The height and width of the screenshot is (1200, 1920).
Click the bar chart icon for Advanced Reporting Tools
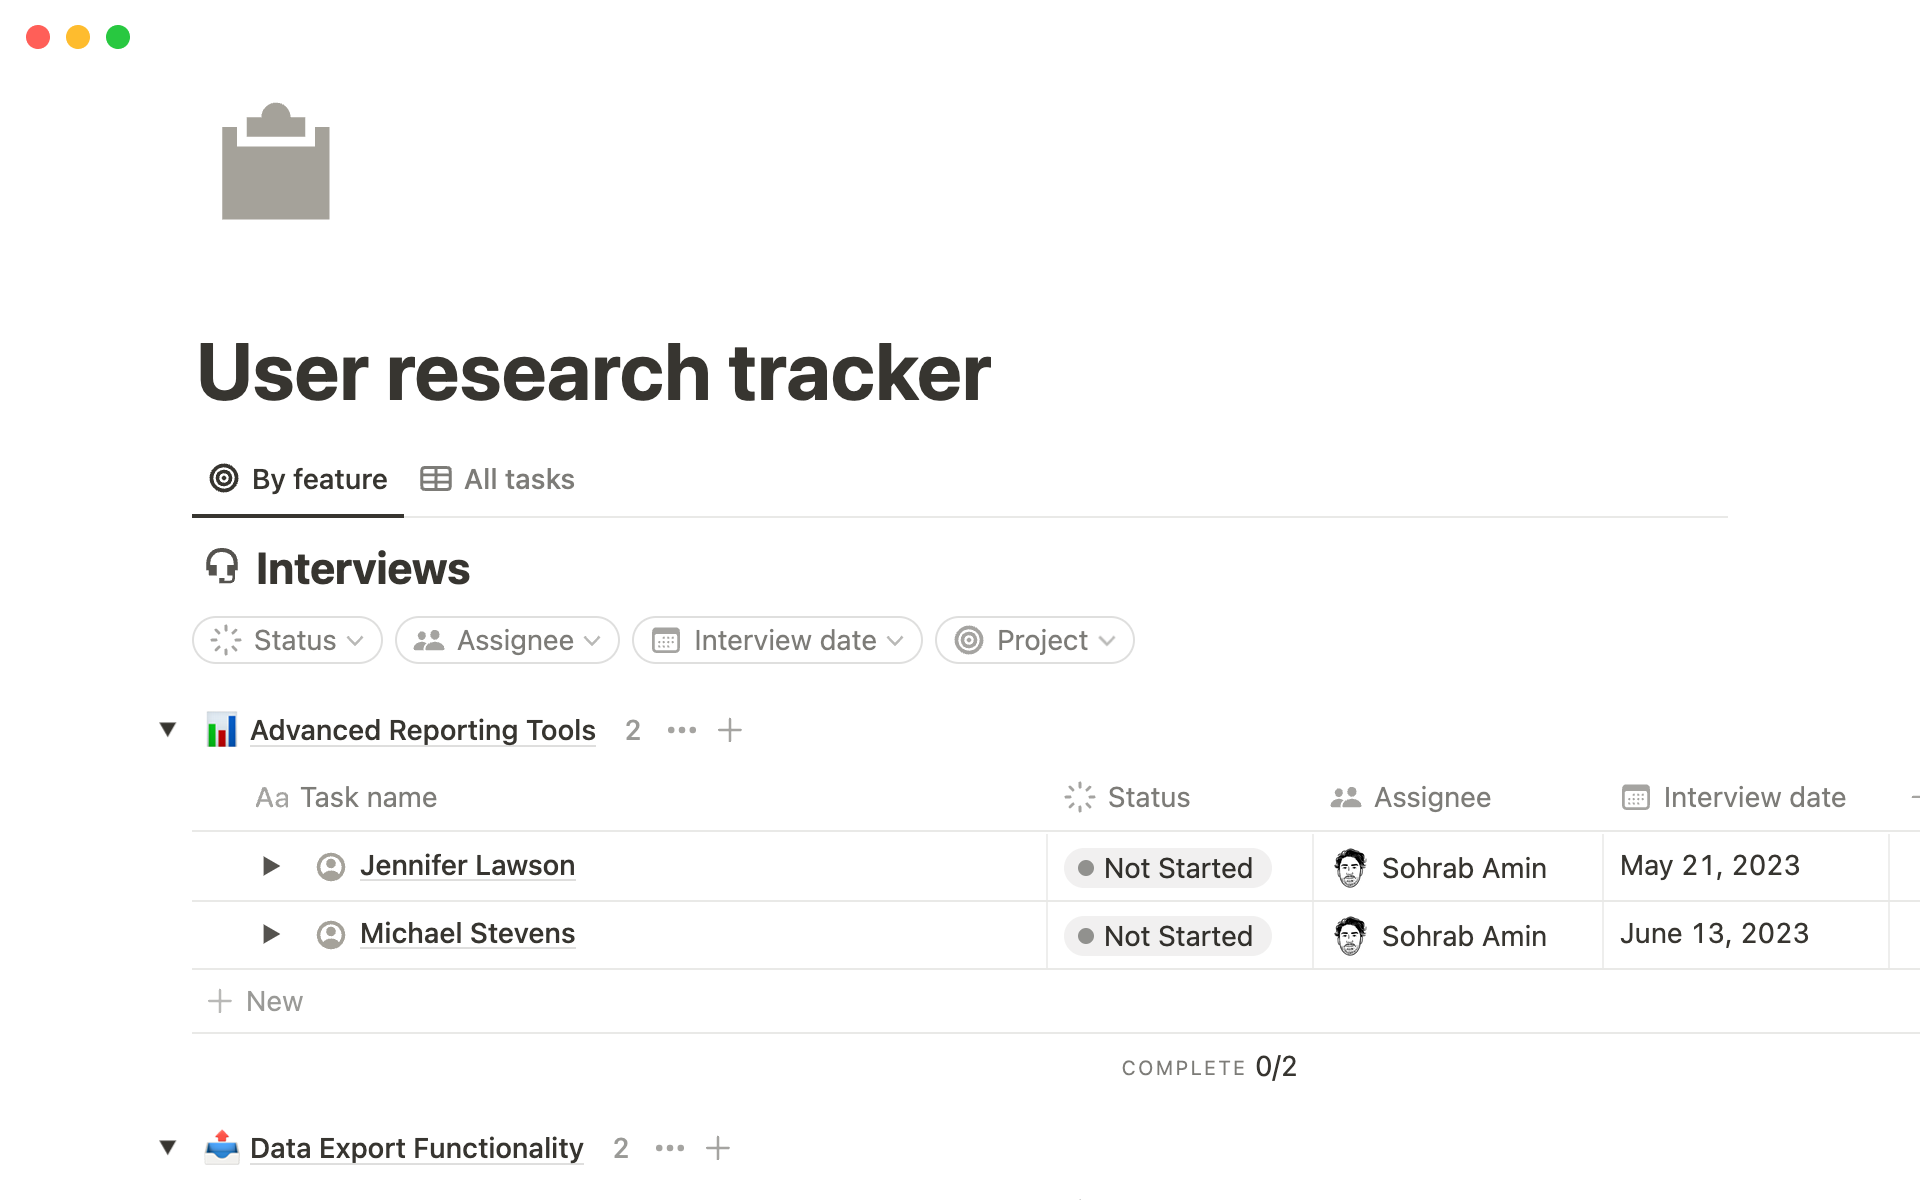click(221, 730)
